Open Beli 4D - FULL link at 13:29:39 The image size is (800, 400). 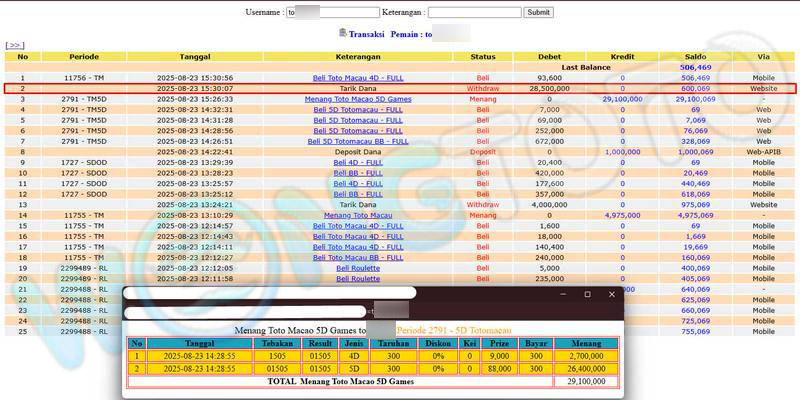click(358, 162)
